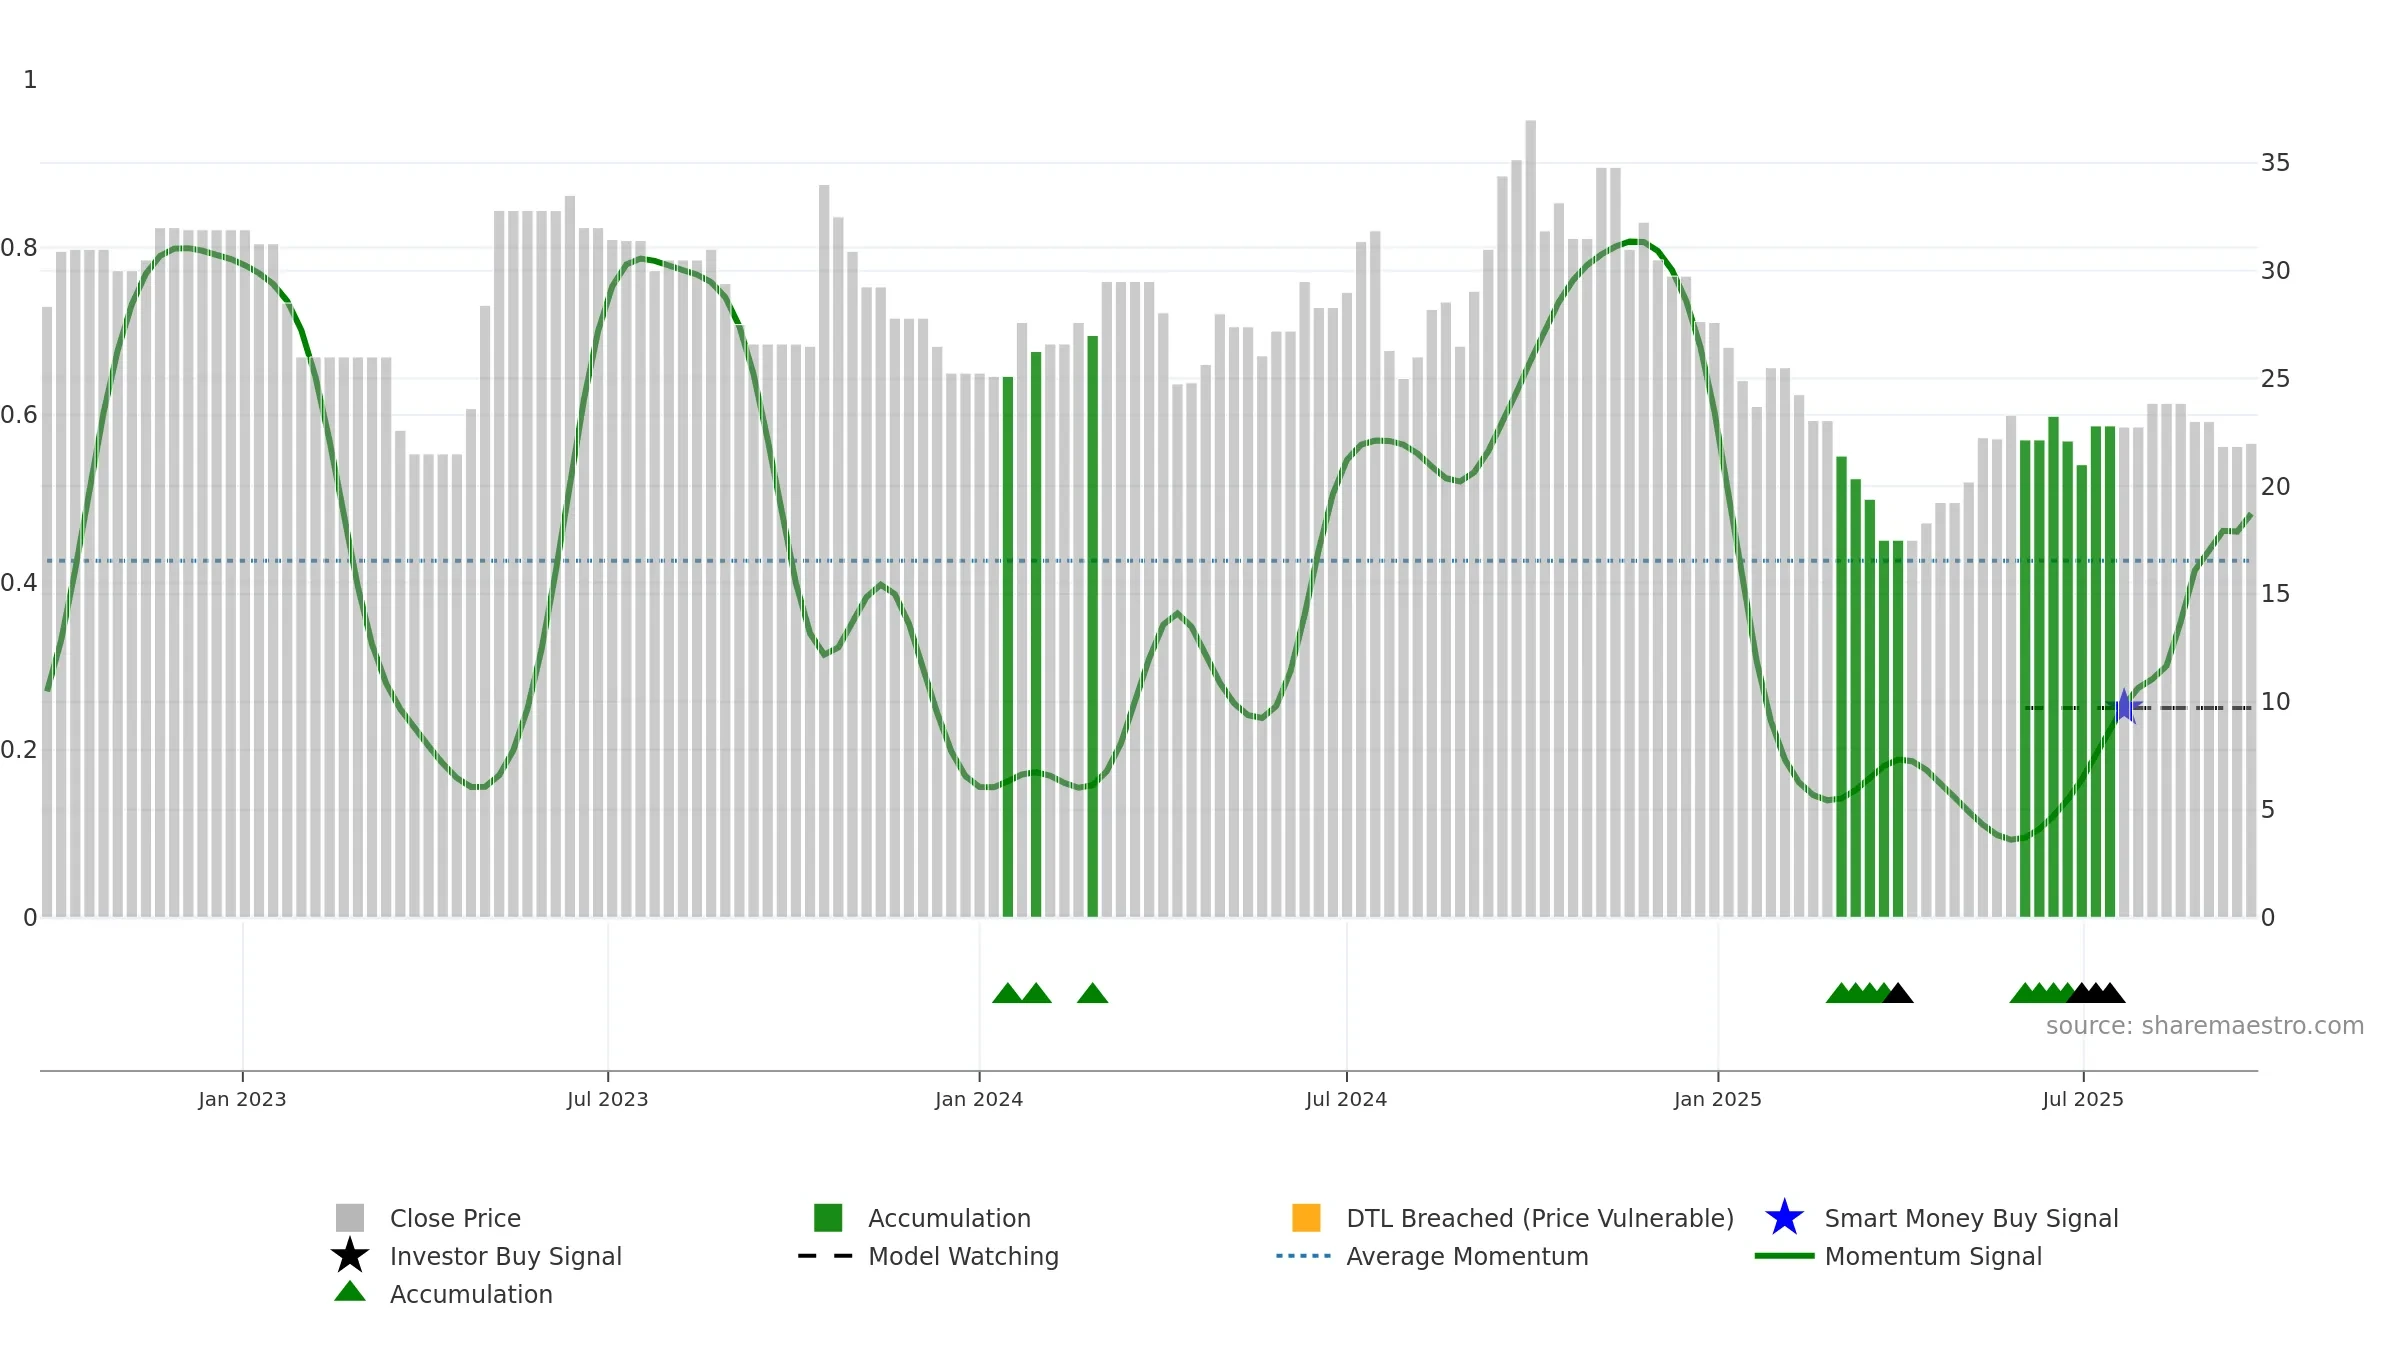Toggle the Close Price legend label
The width and height of the screenshot is (2400, 1350).
[455, 1218]
